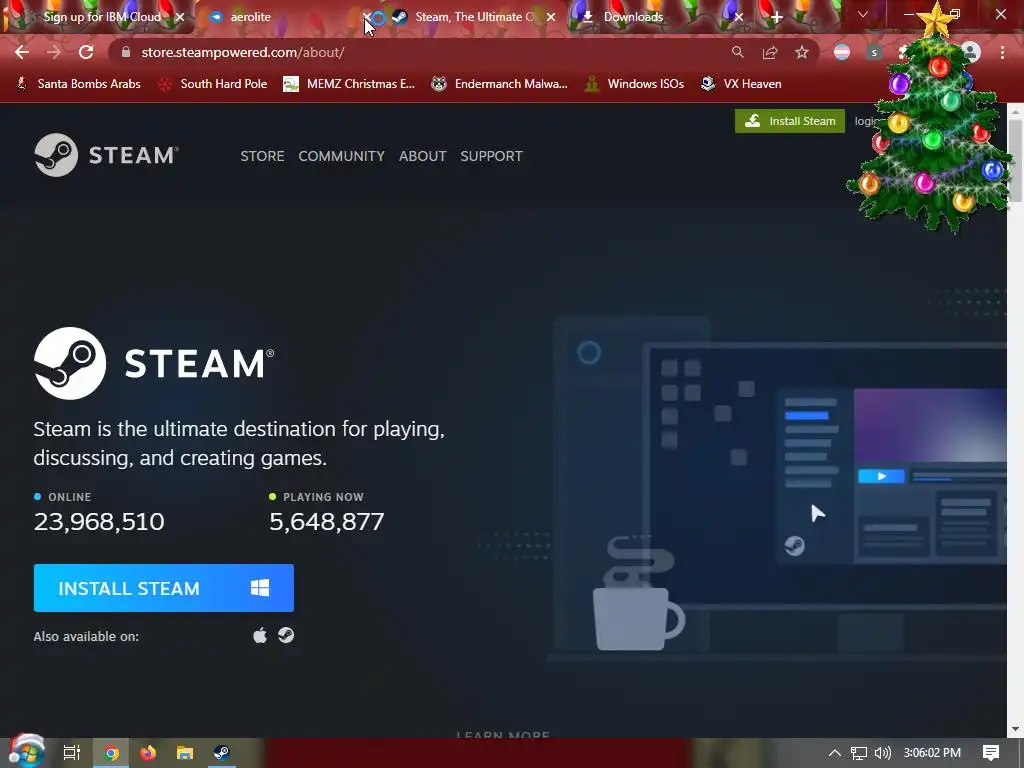This screenshot has height=768, width=1024.
Task: Close the Downloads tab
Action: tap(739, 17)
